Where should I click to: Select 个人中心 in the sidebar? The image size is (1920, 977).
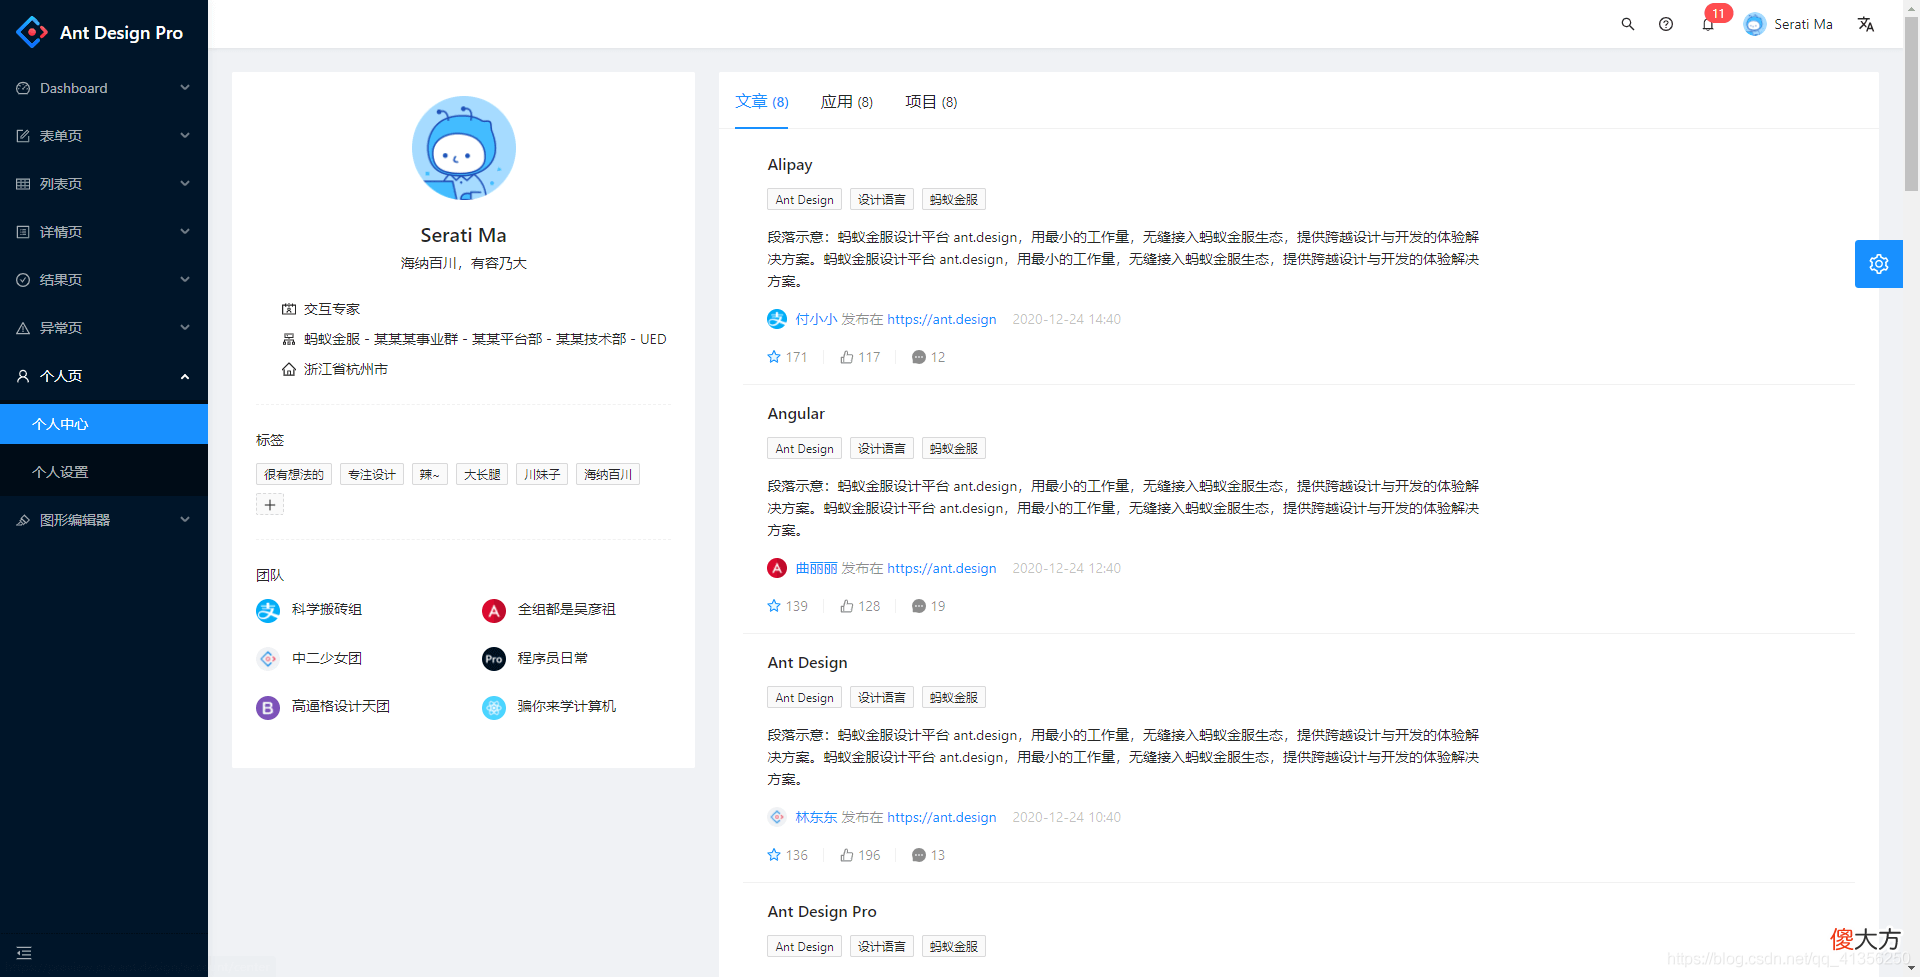[x=104, y=424]
